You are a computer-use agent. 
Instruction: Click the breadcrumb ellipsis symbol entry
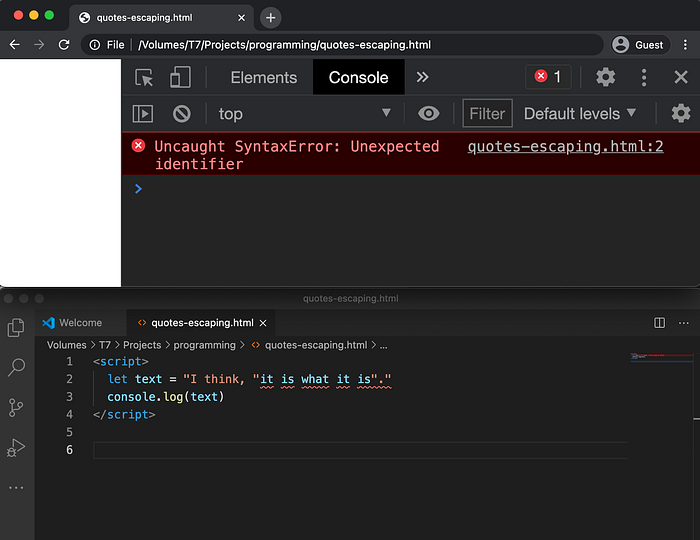coord(383,346)
